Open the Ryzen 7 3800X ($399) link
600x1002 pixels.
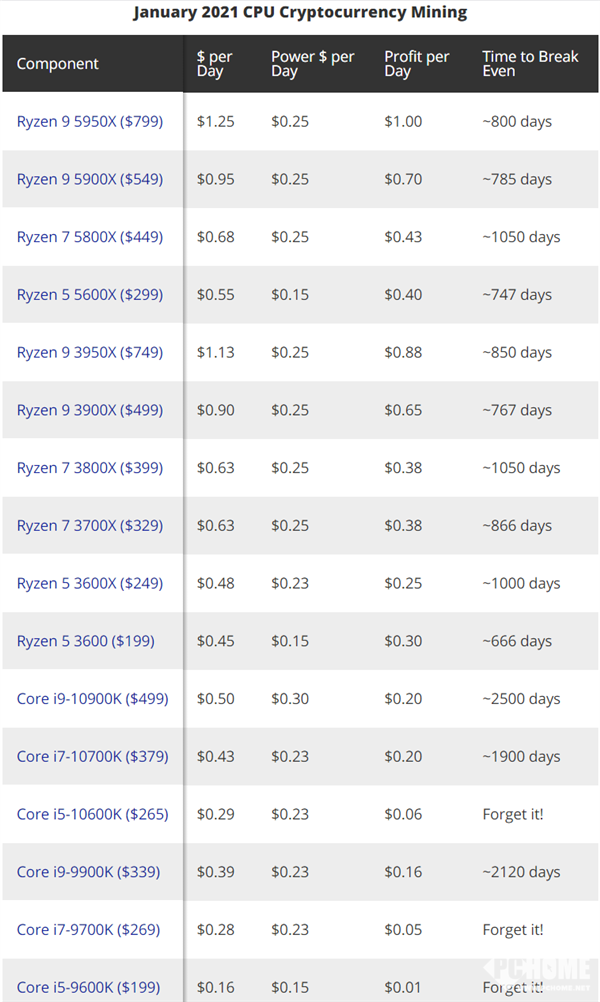point(89,468)
